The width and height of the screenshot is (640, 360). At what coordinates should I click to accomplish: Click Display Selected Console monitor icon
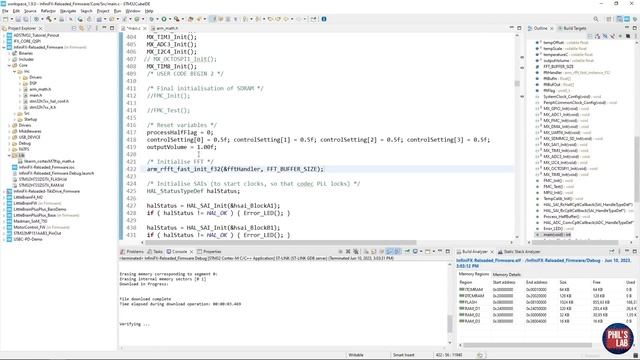[x=415, y=251]
